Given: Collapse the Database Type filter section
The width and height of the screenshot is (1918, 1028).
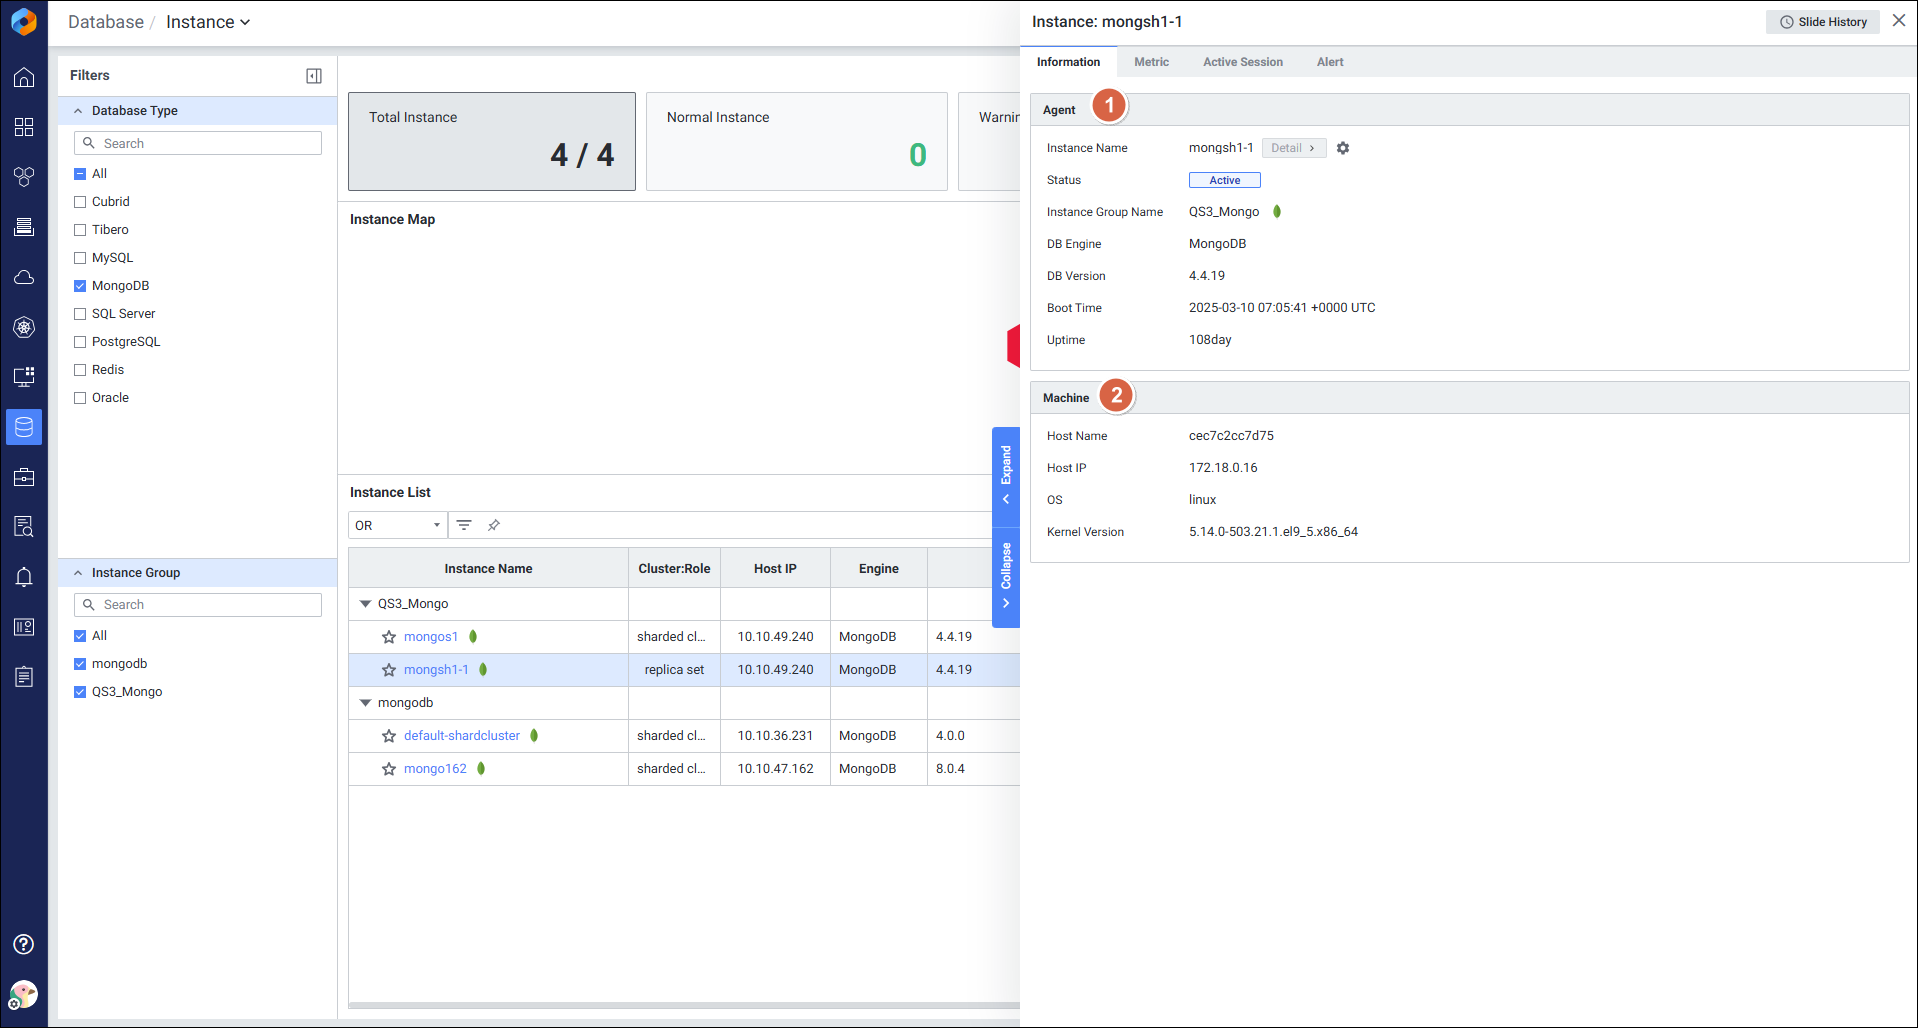Looking at the screenshot, I should pos(78,111).
